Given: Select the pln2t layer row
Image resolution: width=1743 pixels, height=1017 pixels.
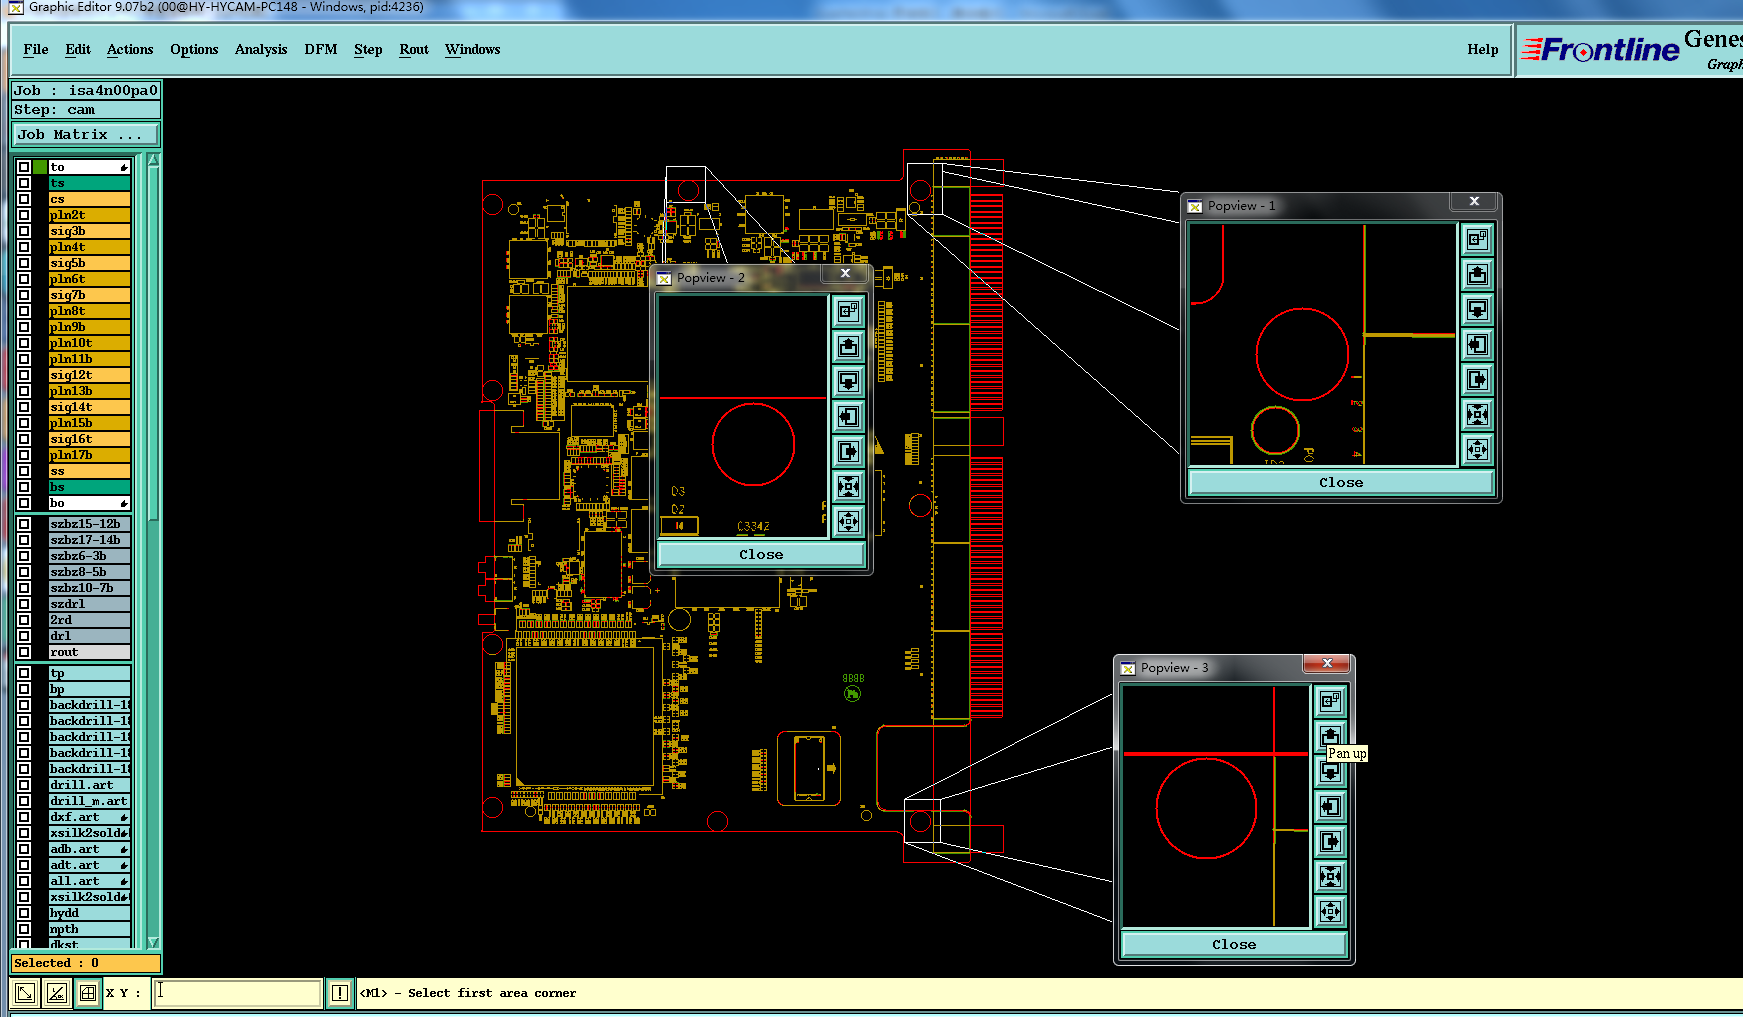Looking at the screenshot, I should [x=90, y=215].
